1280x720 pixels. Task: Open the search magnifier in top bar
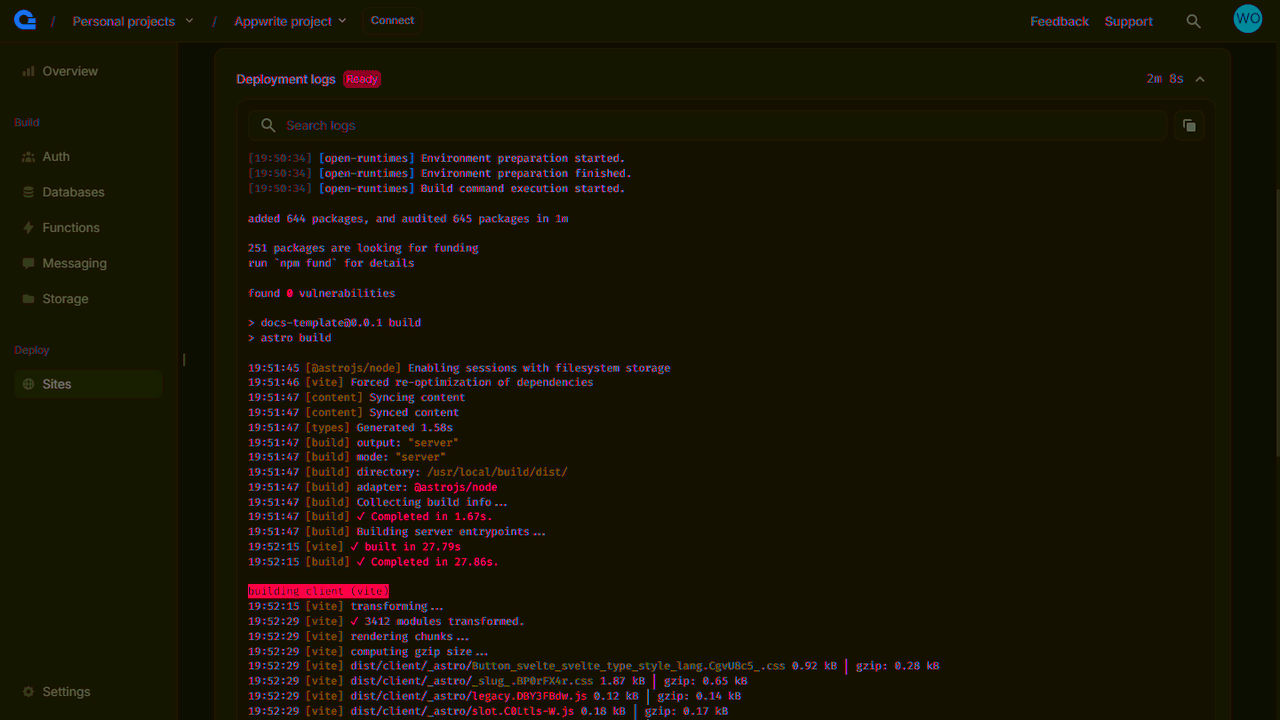pyautogui.click(x=1193, y=20)
